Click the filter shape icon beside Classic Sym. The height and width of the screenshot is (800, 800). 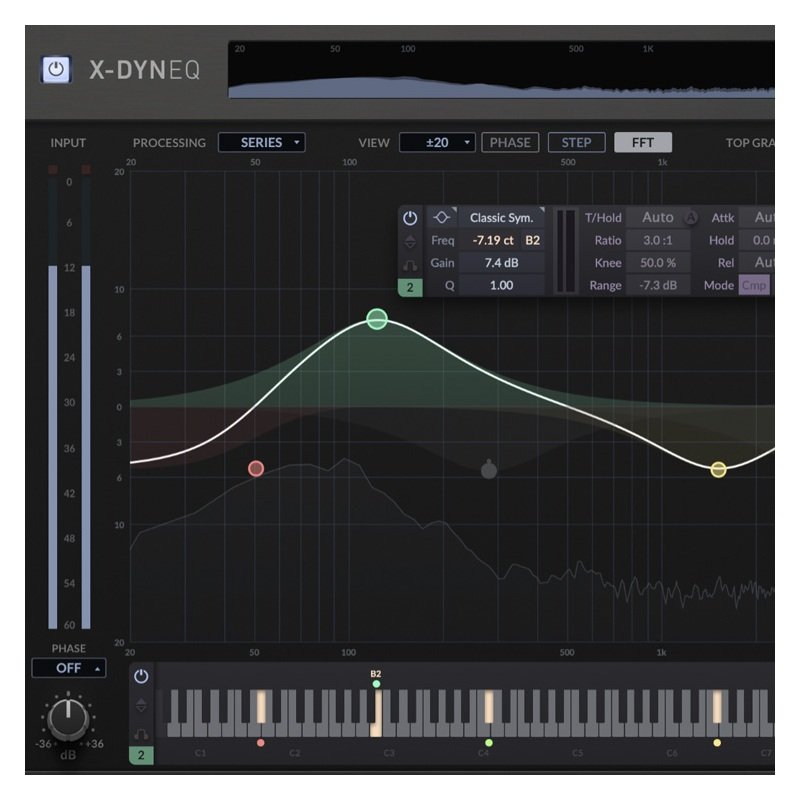441,218
